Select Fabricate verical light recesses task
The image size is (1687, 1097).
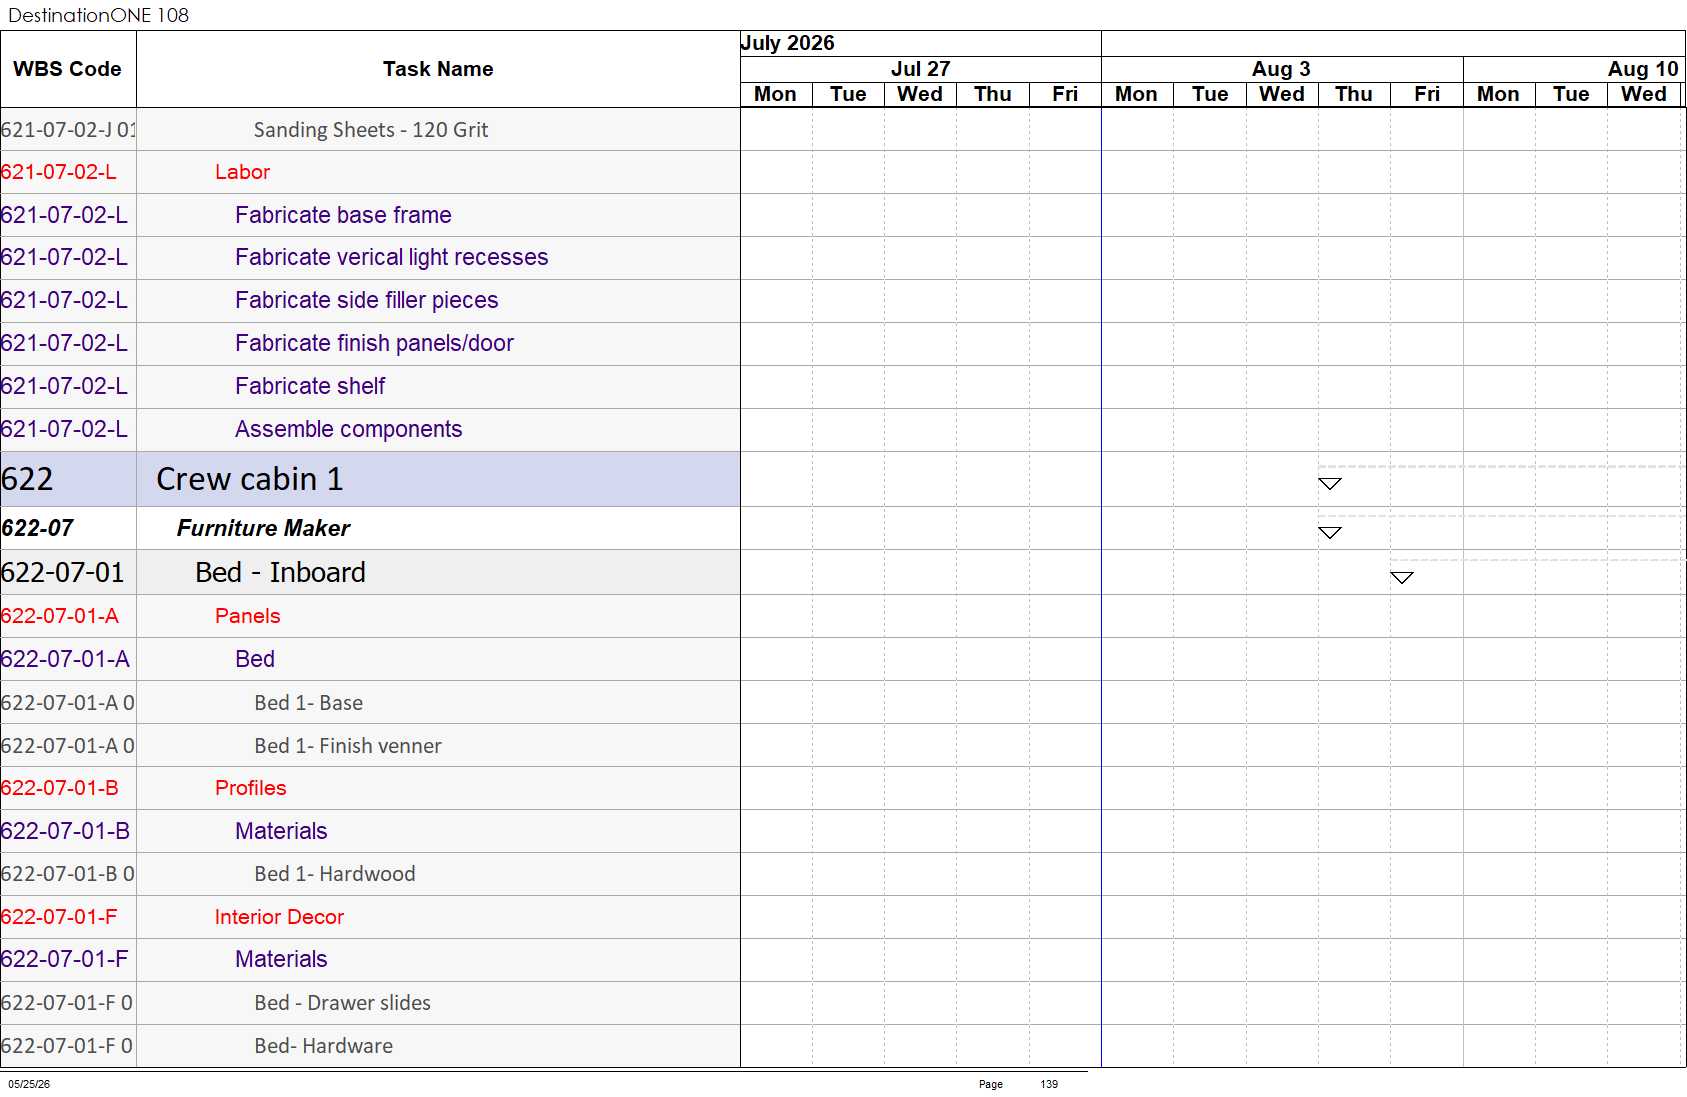coord(370,258)
